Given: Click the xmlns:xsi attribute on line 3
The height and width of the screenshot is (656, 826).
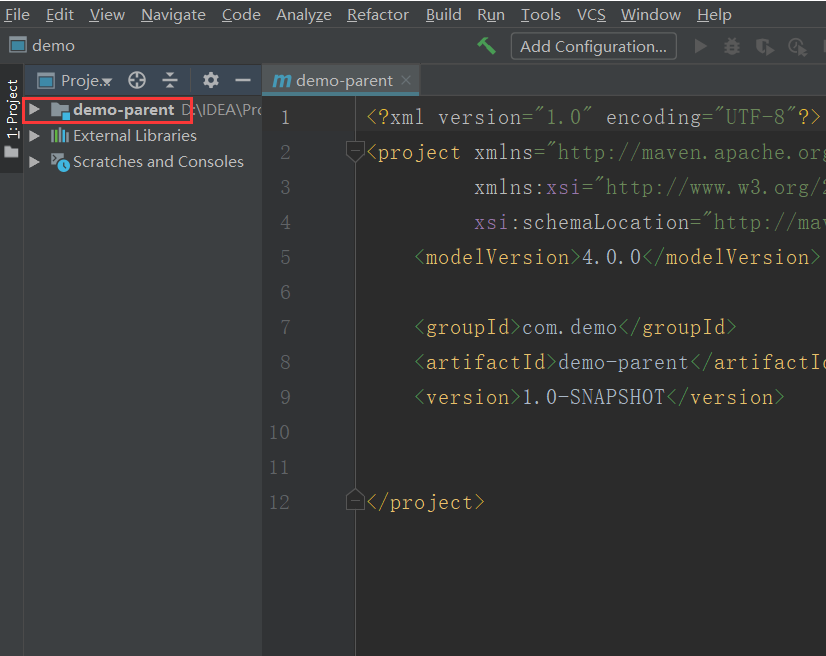Looking at the screenshot, I should click(527, 187).
